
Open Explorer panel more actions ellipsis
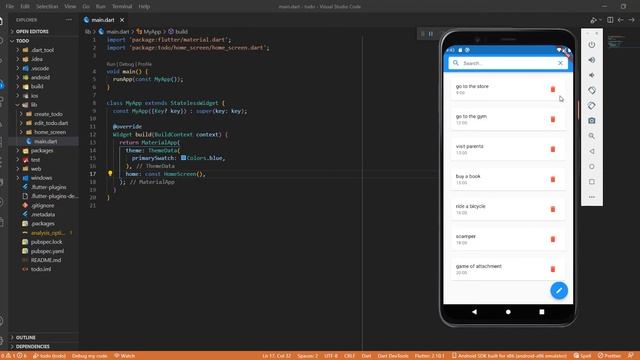[x=69, y=20]
